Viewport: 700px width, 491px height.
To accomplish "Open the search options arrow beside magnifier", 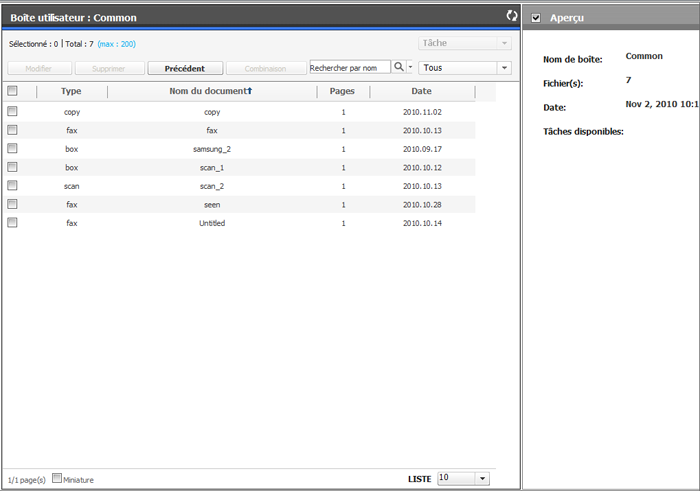I will click(410, 68).
